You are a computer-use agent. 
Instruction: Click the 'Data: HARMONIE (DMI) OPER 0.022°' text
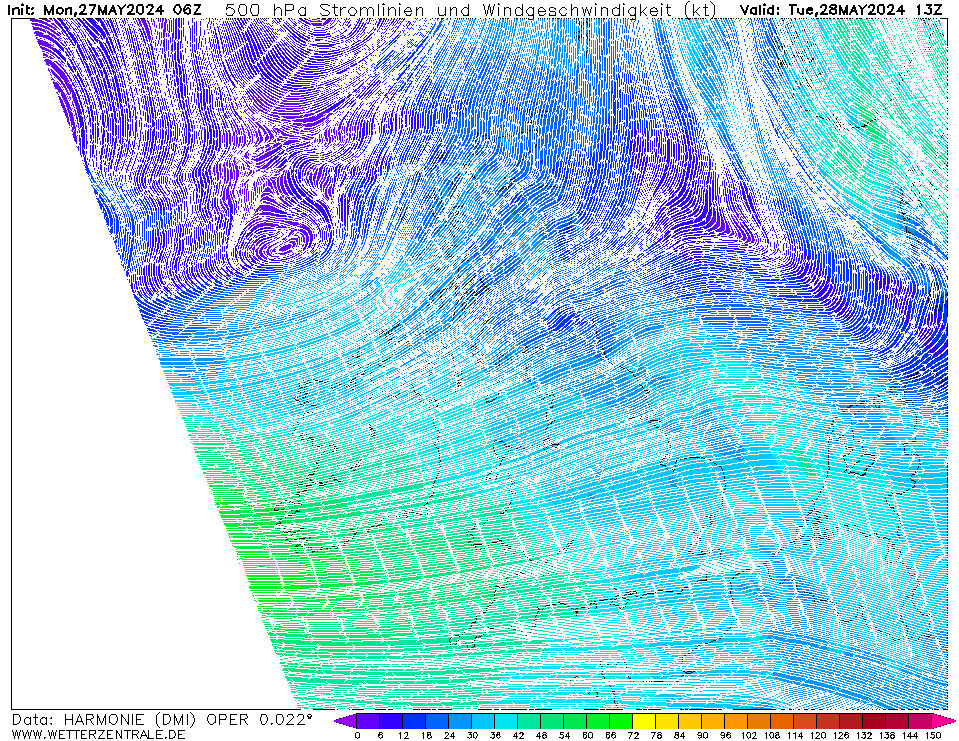point(163,720)
